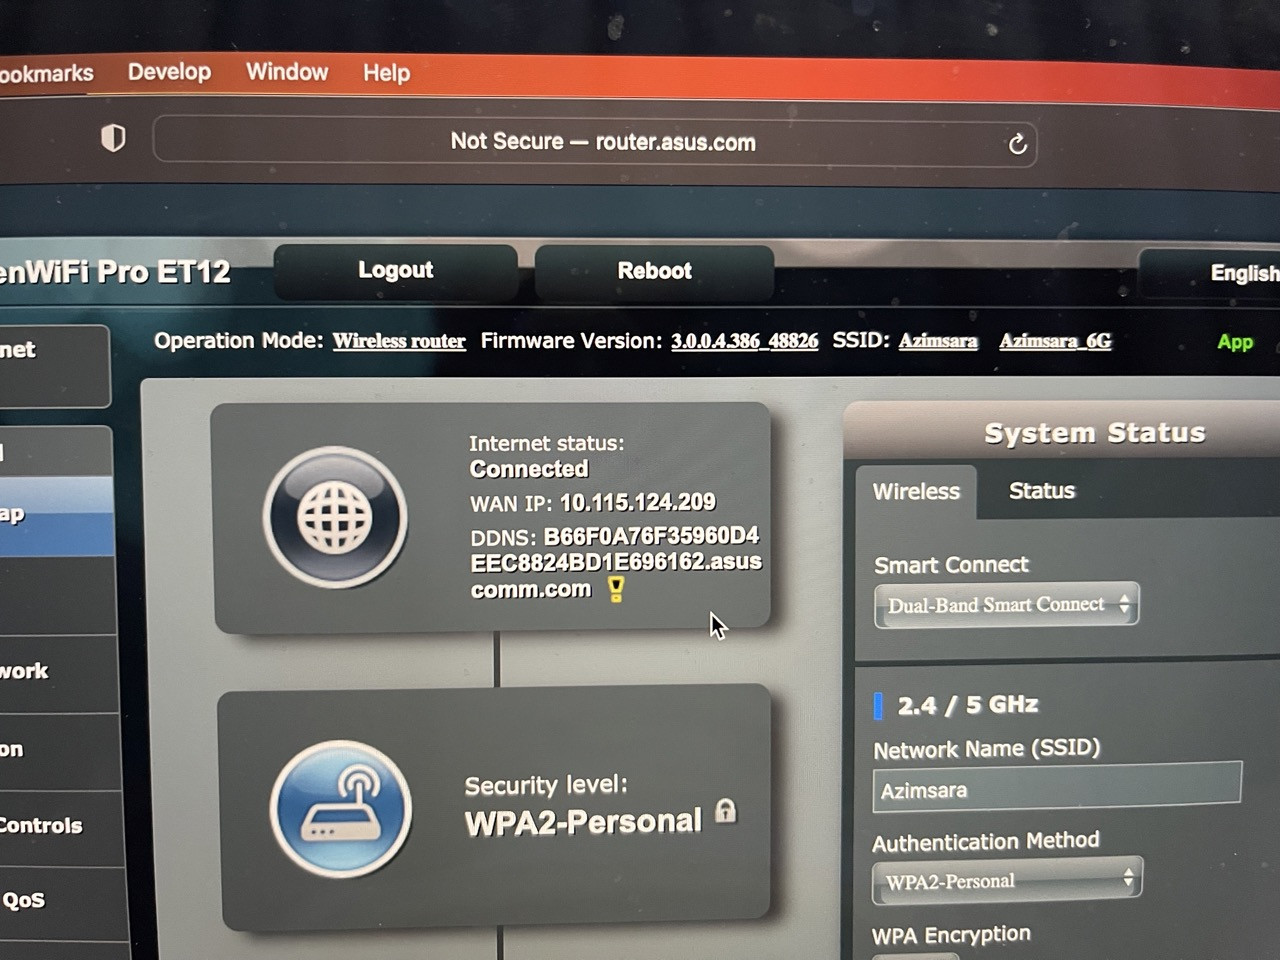Switch to the Status tab

click(x=1042, y=490)
